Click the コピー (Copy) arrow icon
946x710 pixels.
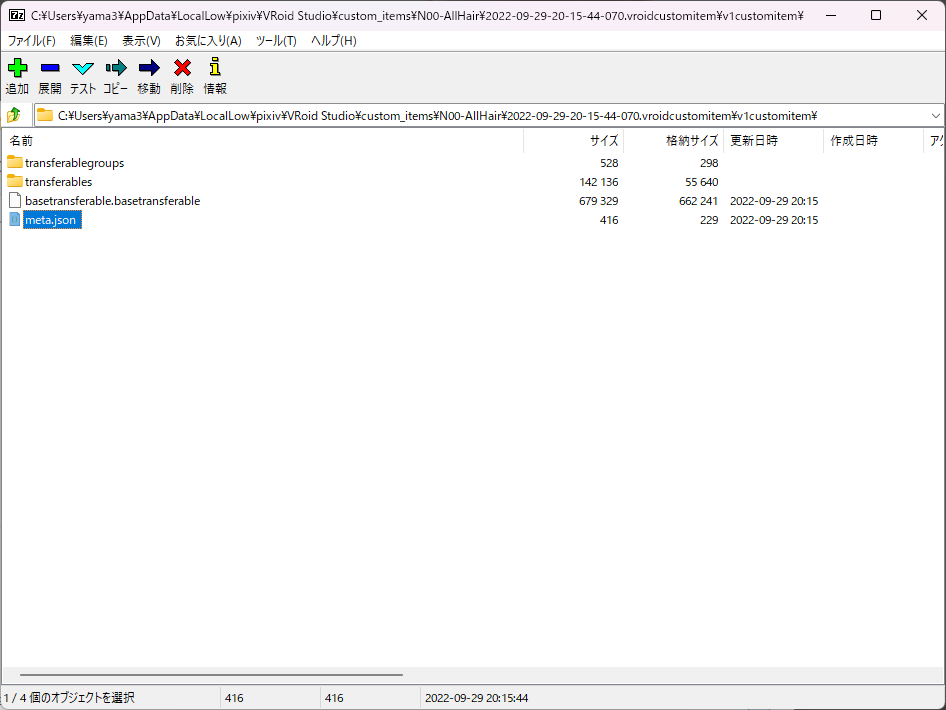[116, 68]
